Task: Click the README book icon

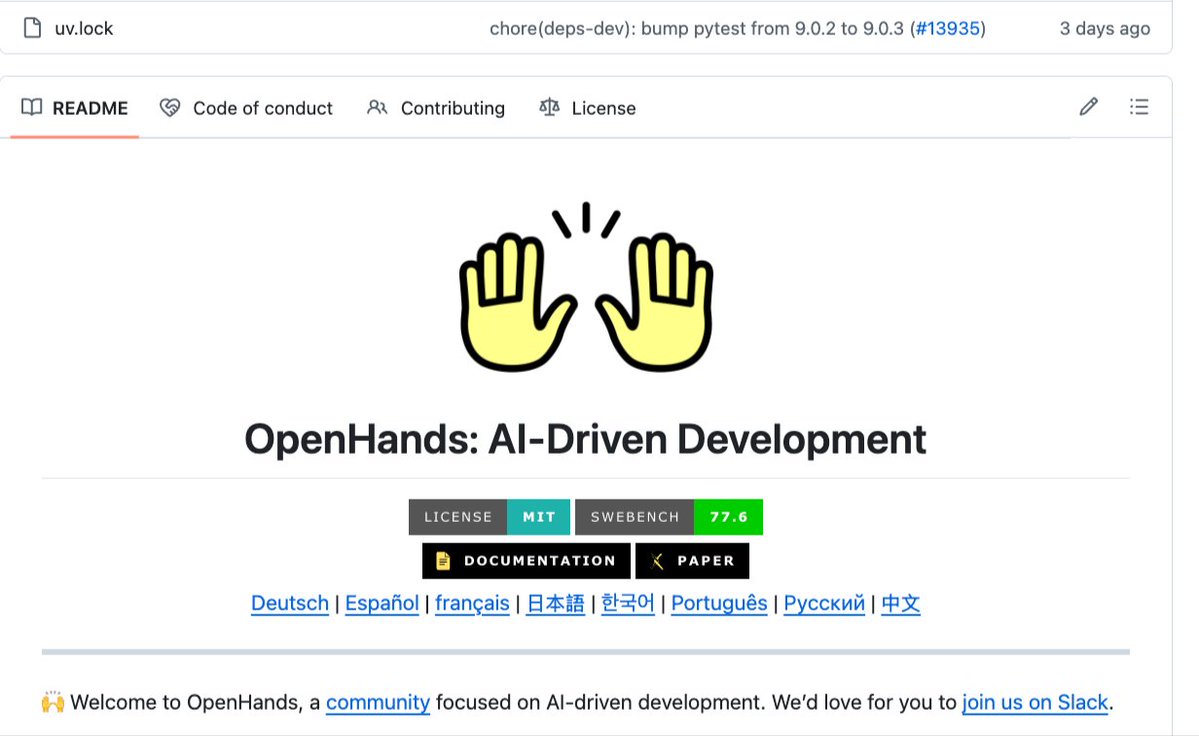Action: point(31,107)
